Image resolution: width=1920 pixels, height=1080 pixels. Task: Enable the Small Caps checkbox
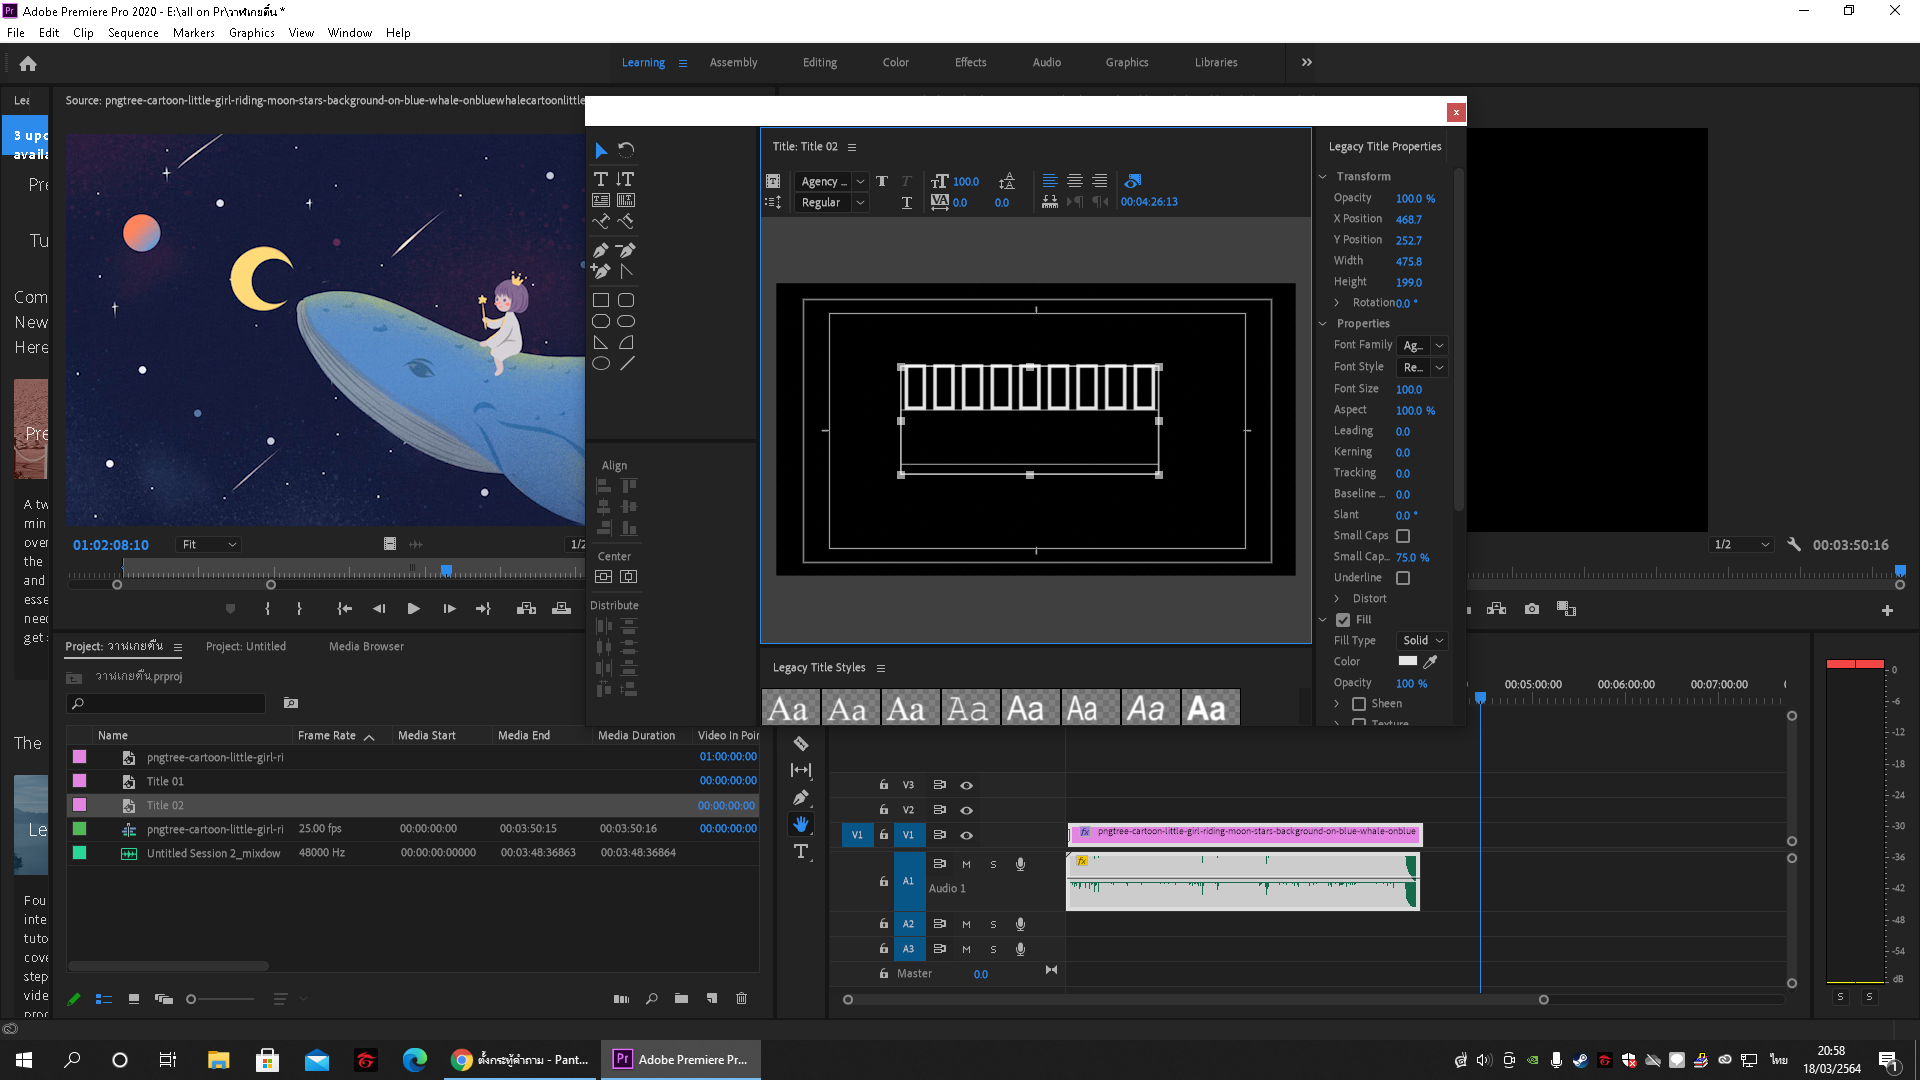[1403, 536]
